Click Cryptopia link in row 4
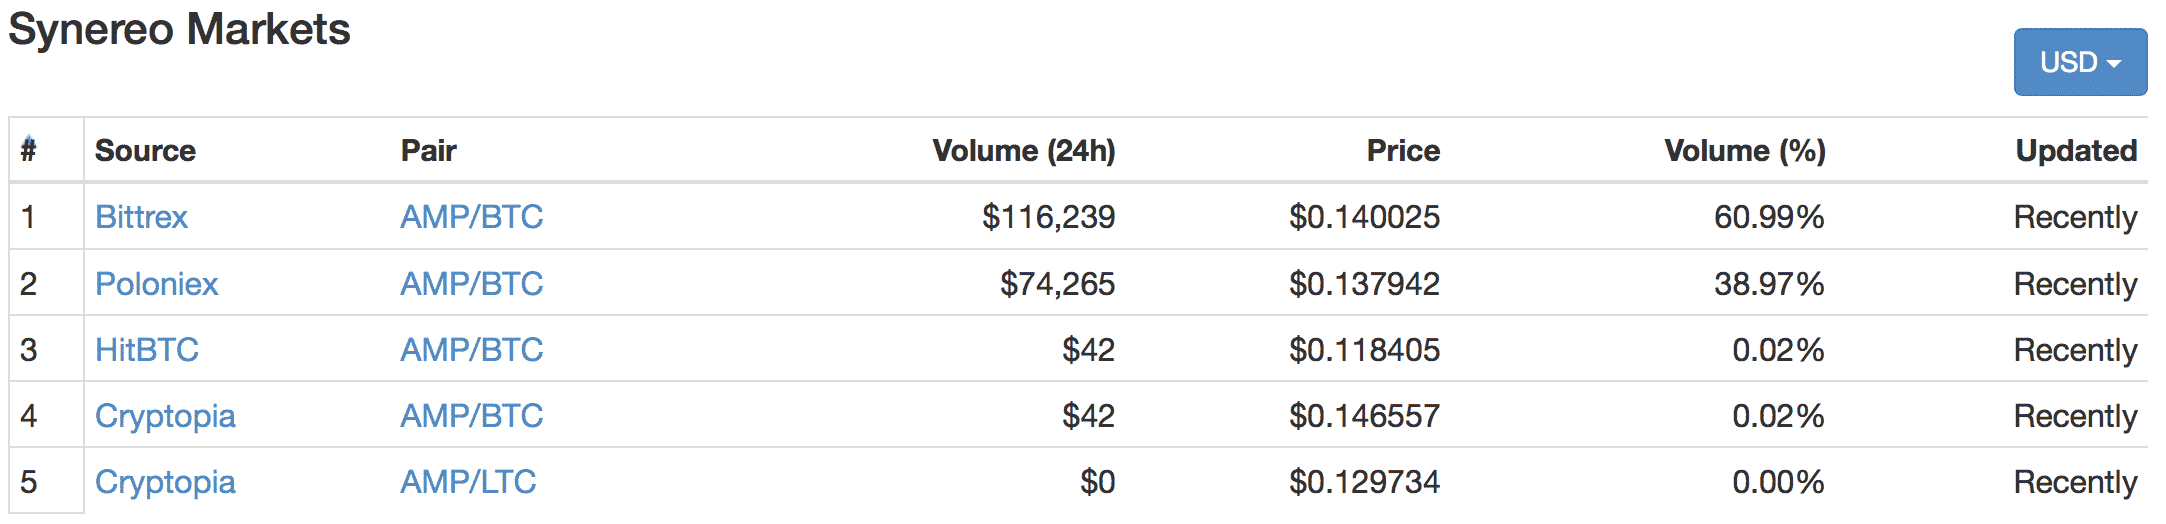This screenshot has height=524, width=2166. pyautogui.click(x=165, y=416)
